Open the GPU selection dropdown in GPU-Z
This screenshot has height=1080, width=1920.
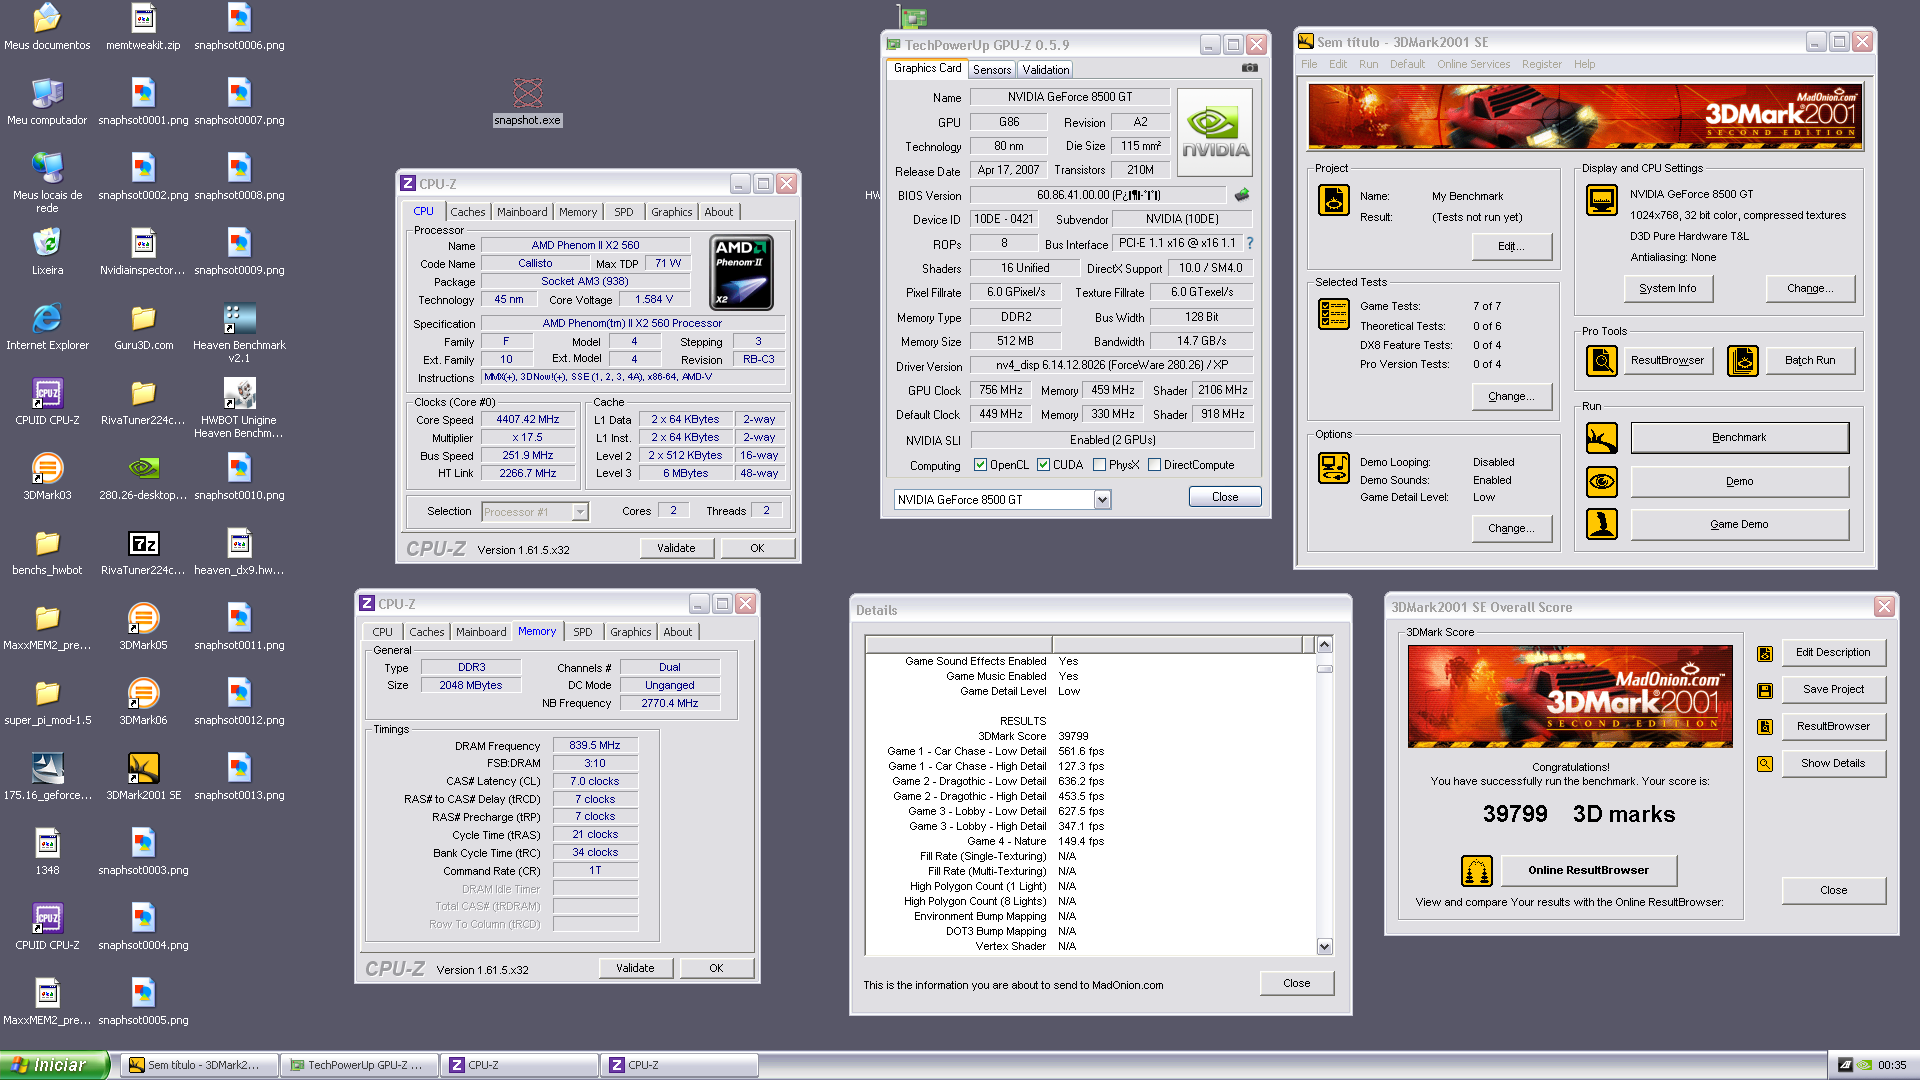1102,499
